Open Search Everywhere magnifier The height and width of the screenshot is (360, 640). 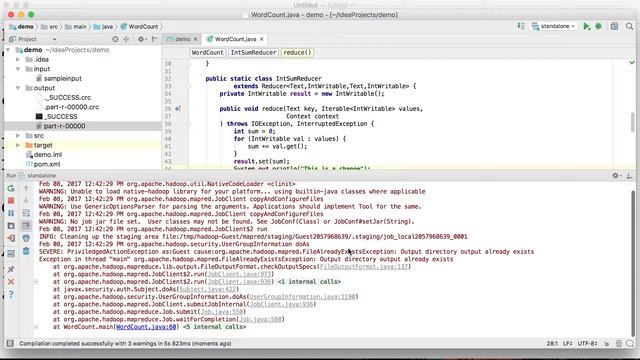point(629,26)
